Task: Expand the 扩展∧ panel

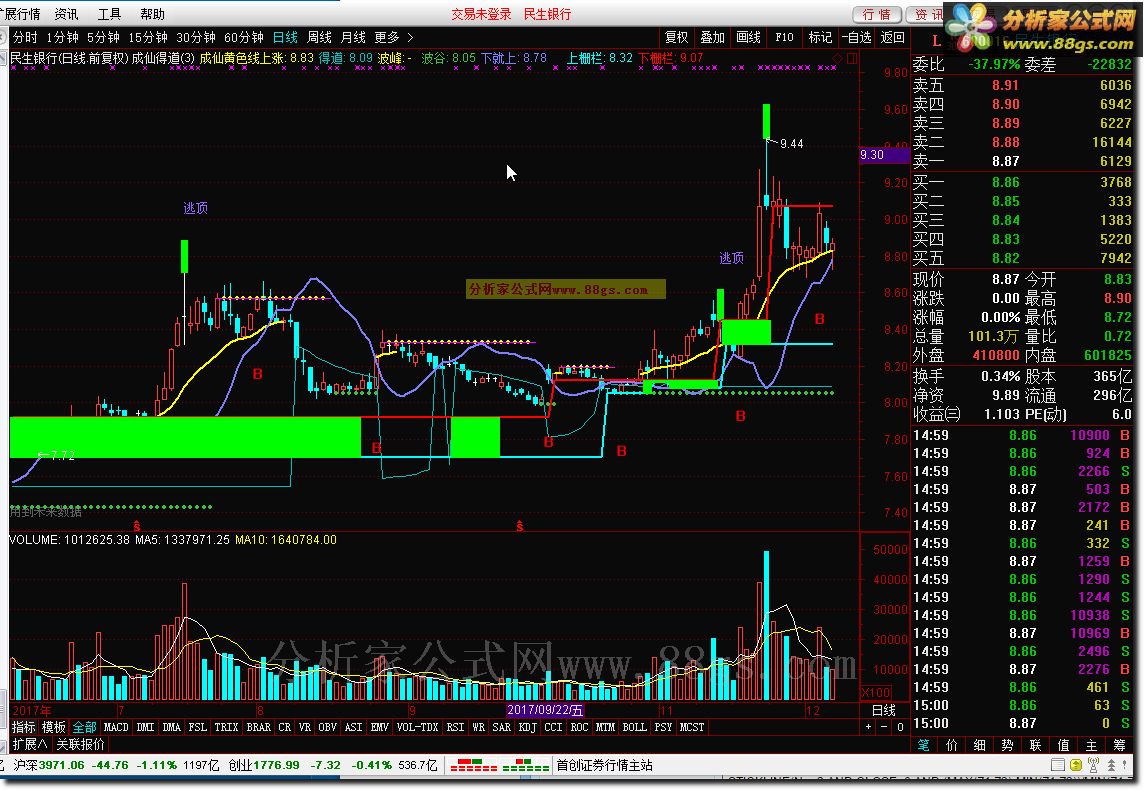Action: 30,744
